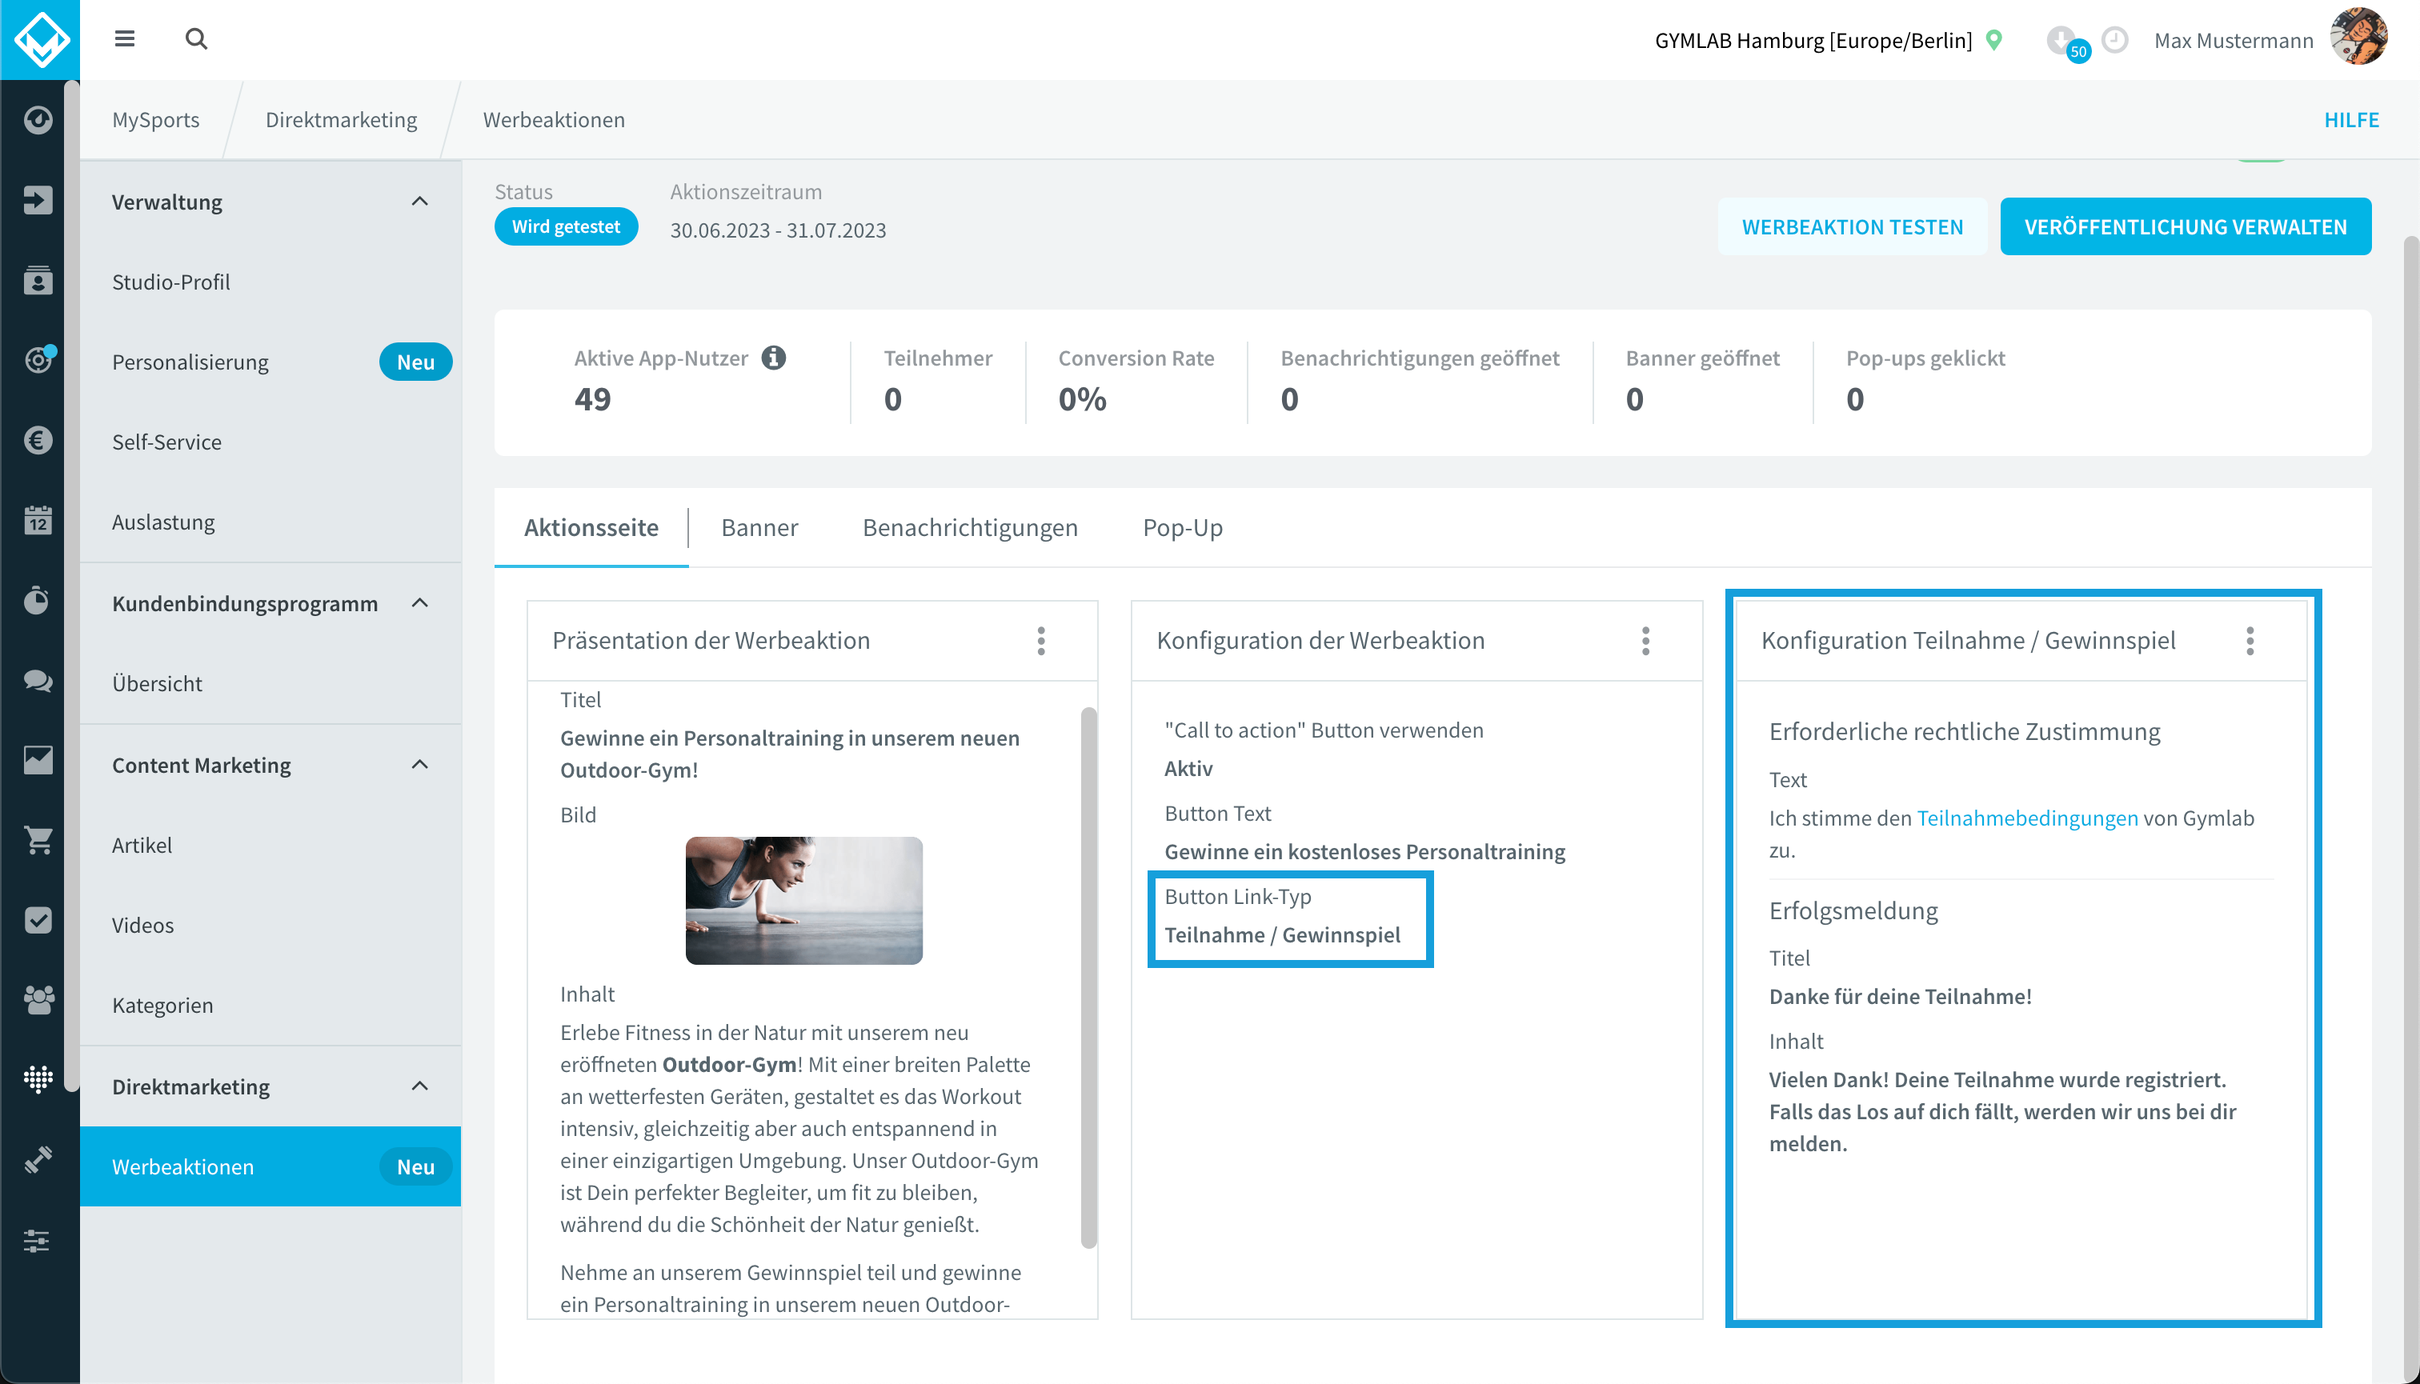The image size is (2420, 1384).
Task: Open the hamburger menu
Action: tap(124, 39)
